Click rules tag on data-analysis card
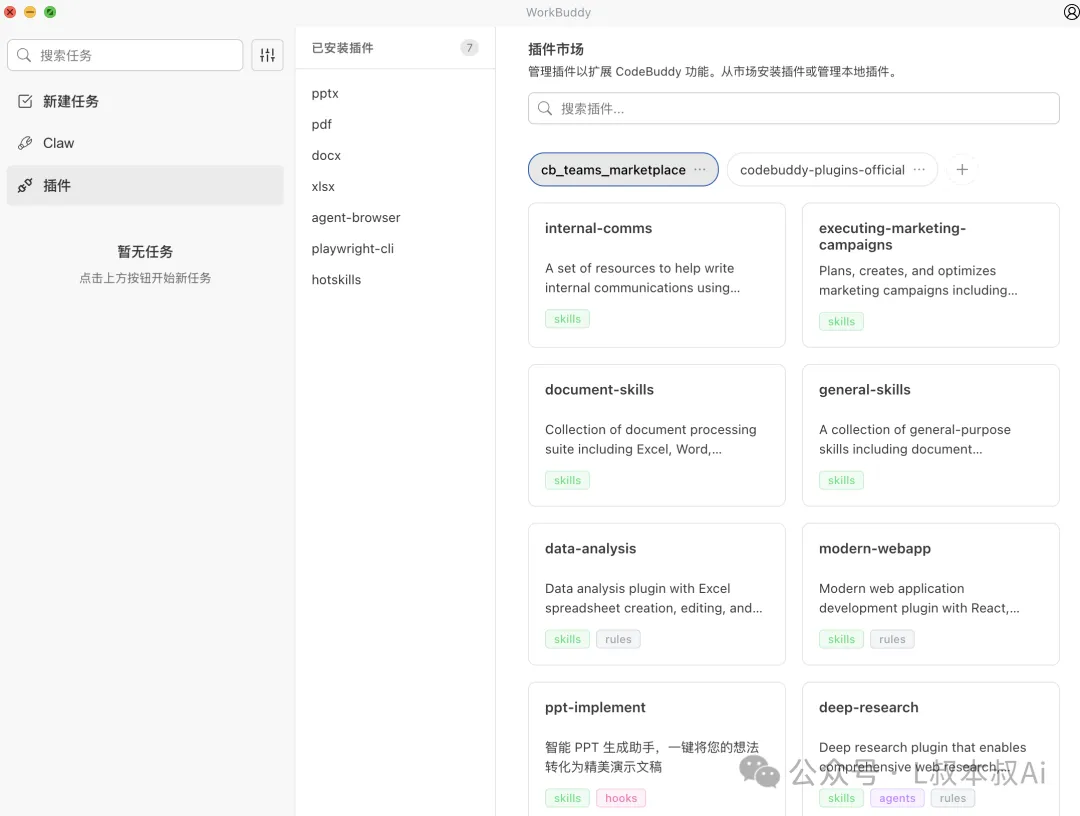Viewport: 1080px width, 816px height. click(x=618, y=639)
